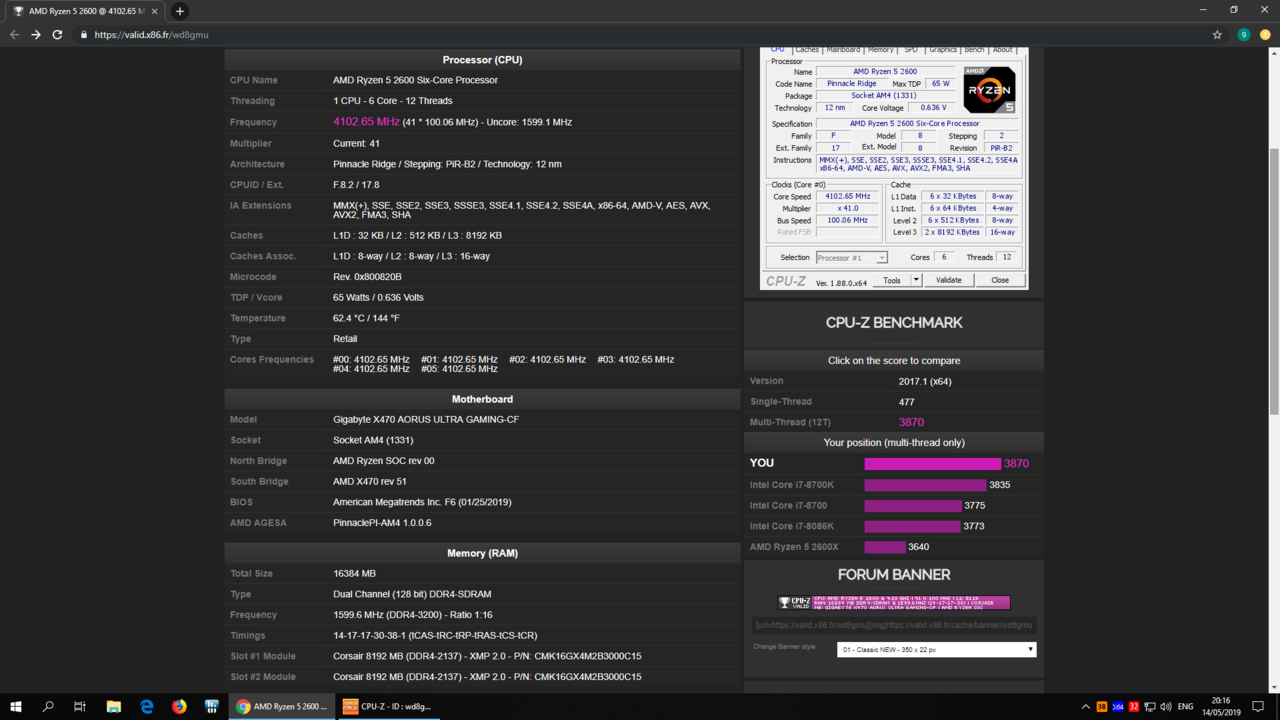1280x720 pixels.
Task: Click Validate in the CPU-Z screenshot
Action: point(948,280)
